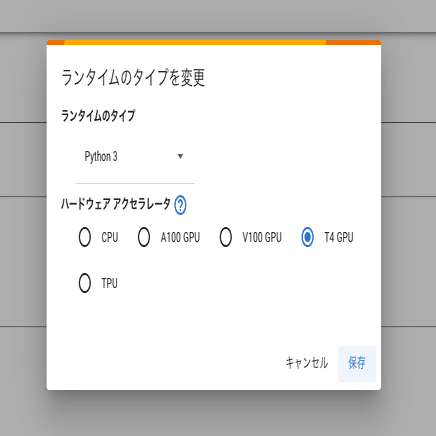436x436 pixels.
Task: Click the ランタイムのタイプ section heading
Action: [98, 116]
